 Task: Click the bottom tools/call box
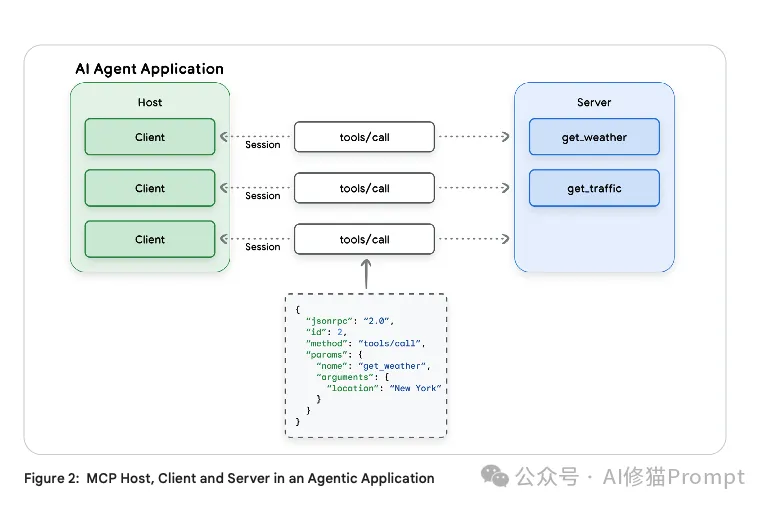pyautogui.click(x=364, y=239)
